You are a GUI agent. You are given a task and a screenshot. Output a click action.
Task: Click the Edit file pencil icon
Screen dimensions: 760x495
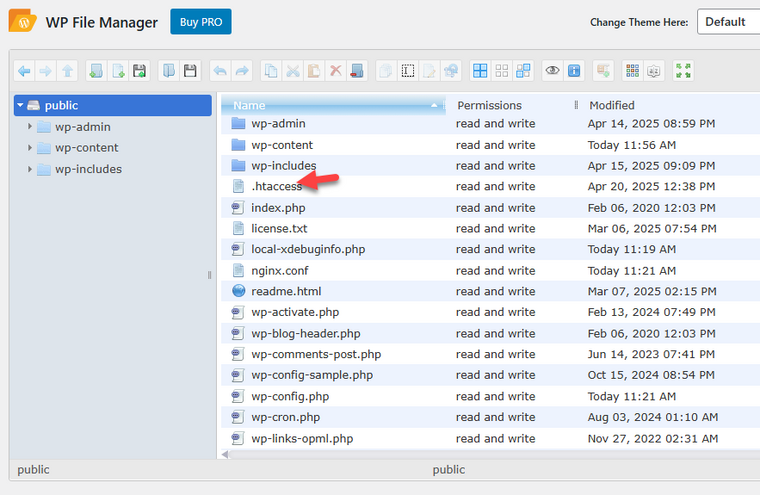(x=429, y=71)
